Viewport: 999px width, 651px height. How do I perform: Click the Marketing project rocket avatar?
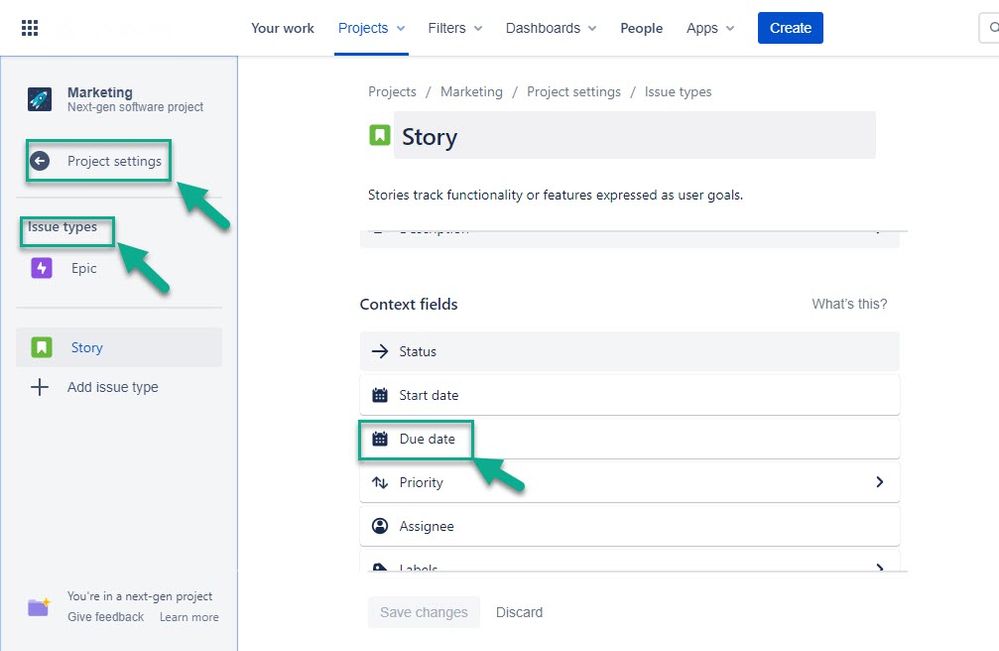point(40,99)
